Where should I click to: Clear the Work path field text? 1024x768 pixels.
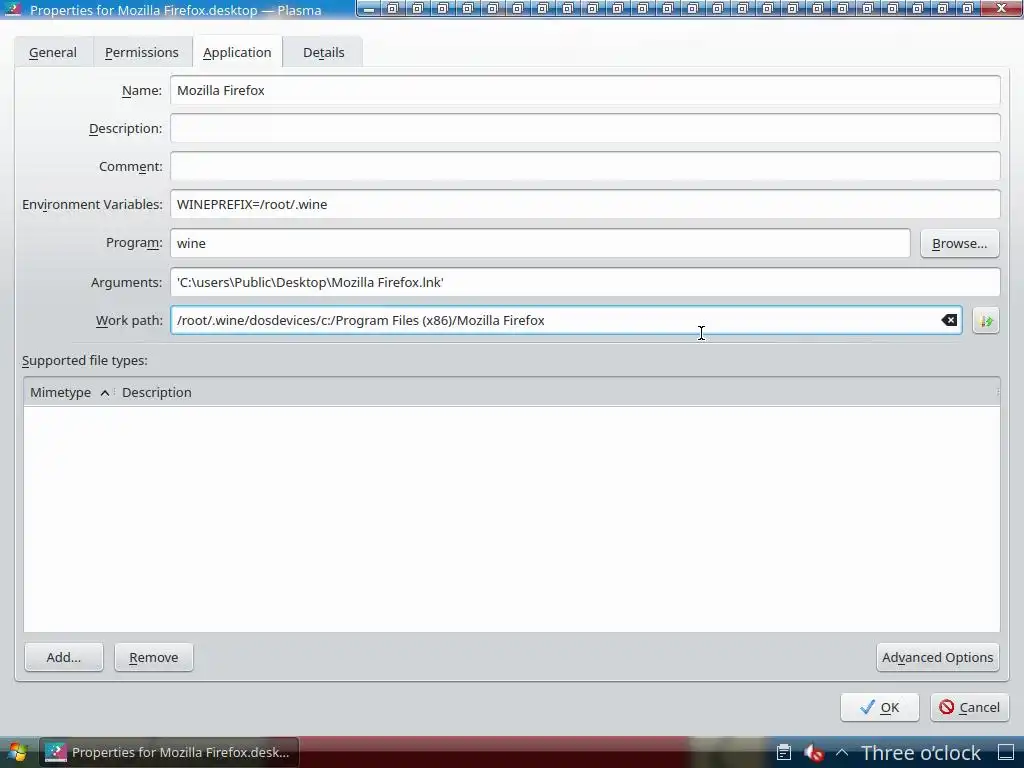pyautogui.click(x=949, y=320)
